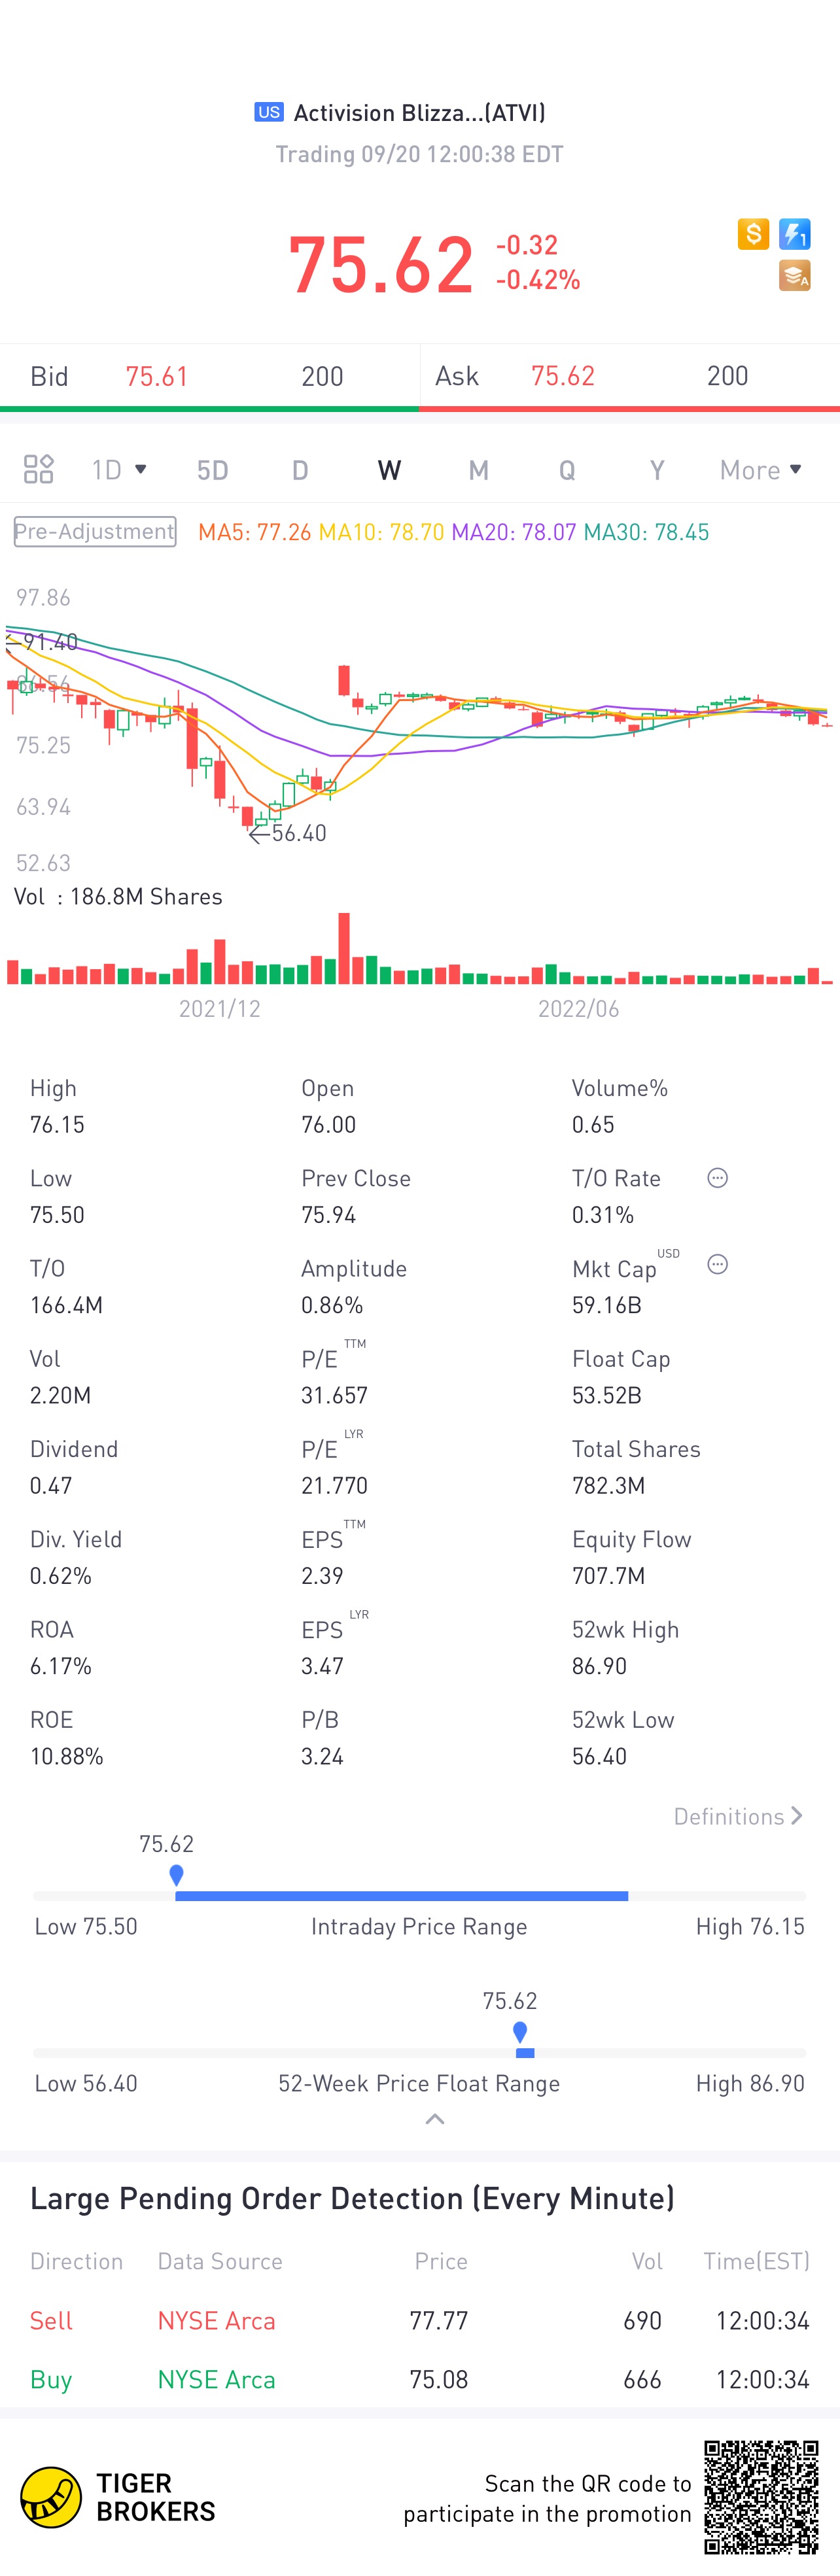Screen dimensions: 840x2576
Task: Tap the tan stacked layers icon
Action: 795,275
